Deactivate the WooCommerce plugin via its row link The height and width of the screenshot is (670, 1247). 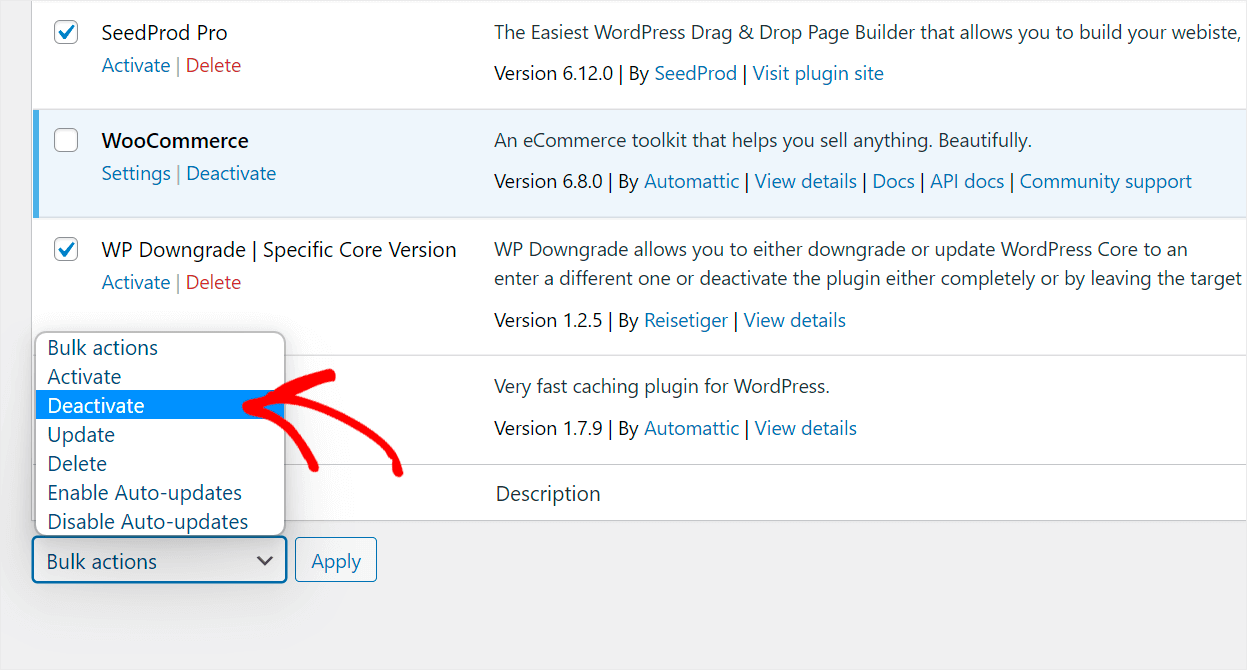(x=231, y=173)
